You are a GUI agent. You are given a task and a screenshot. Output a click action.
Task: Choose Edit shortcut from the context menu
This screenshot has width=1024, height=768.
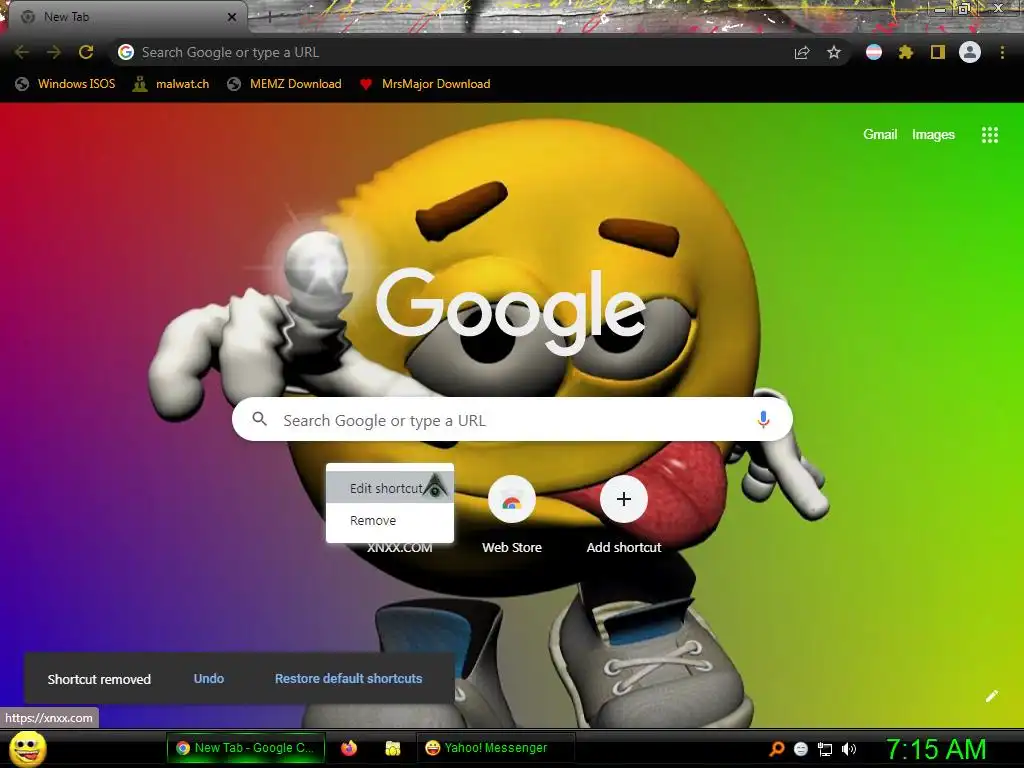click(390, 488)
